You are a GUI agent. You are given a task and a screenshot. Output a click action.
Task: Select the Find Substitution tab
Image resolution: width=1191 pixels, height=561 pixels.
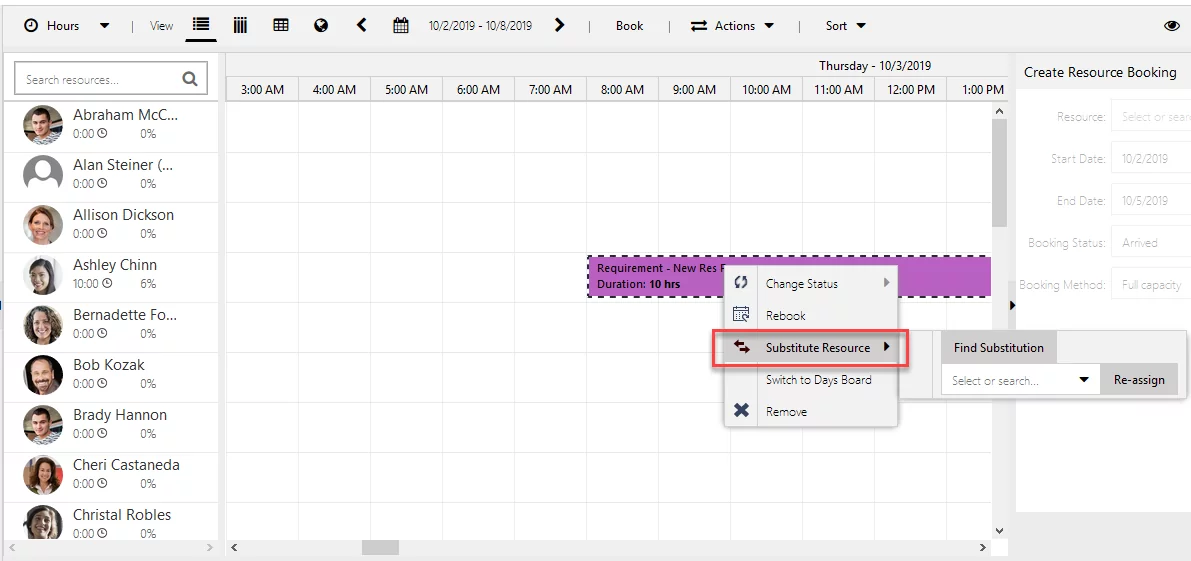pos(999,348)
